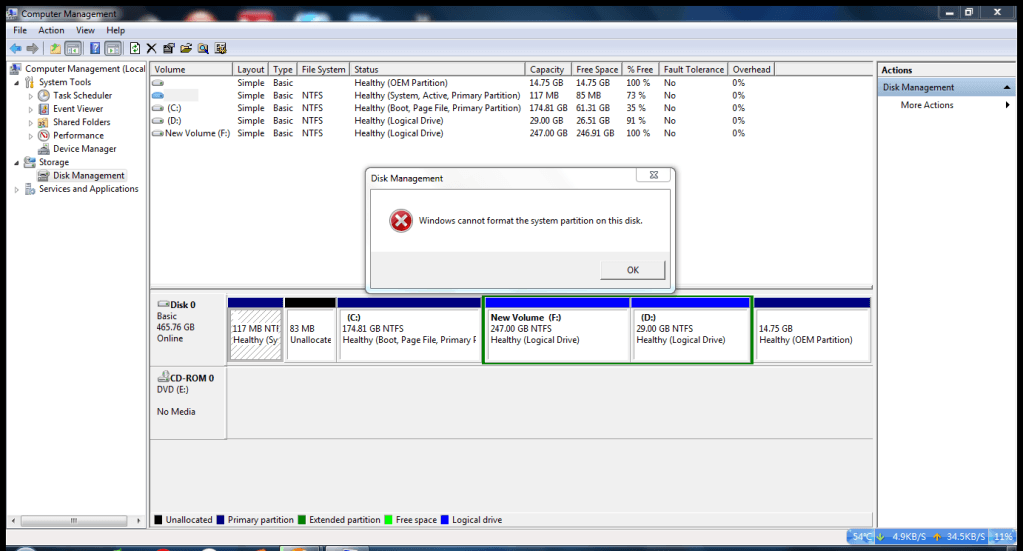Open the More Actions submenu arrow
The width and height of the screenshot is (1023, 551).
1007,105
